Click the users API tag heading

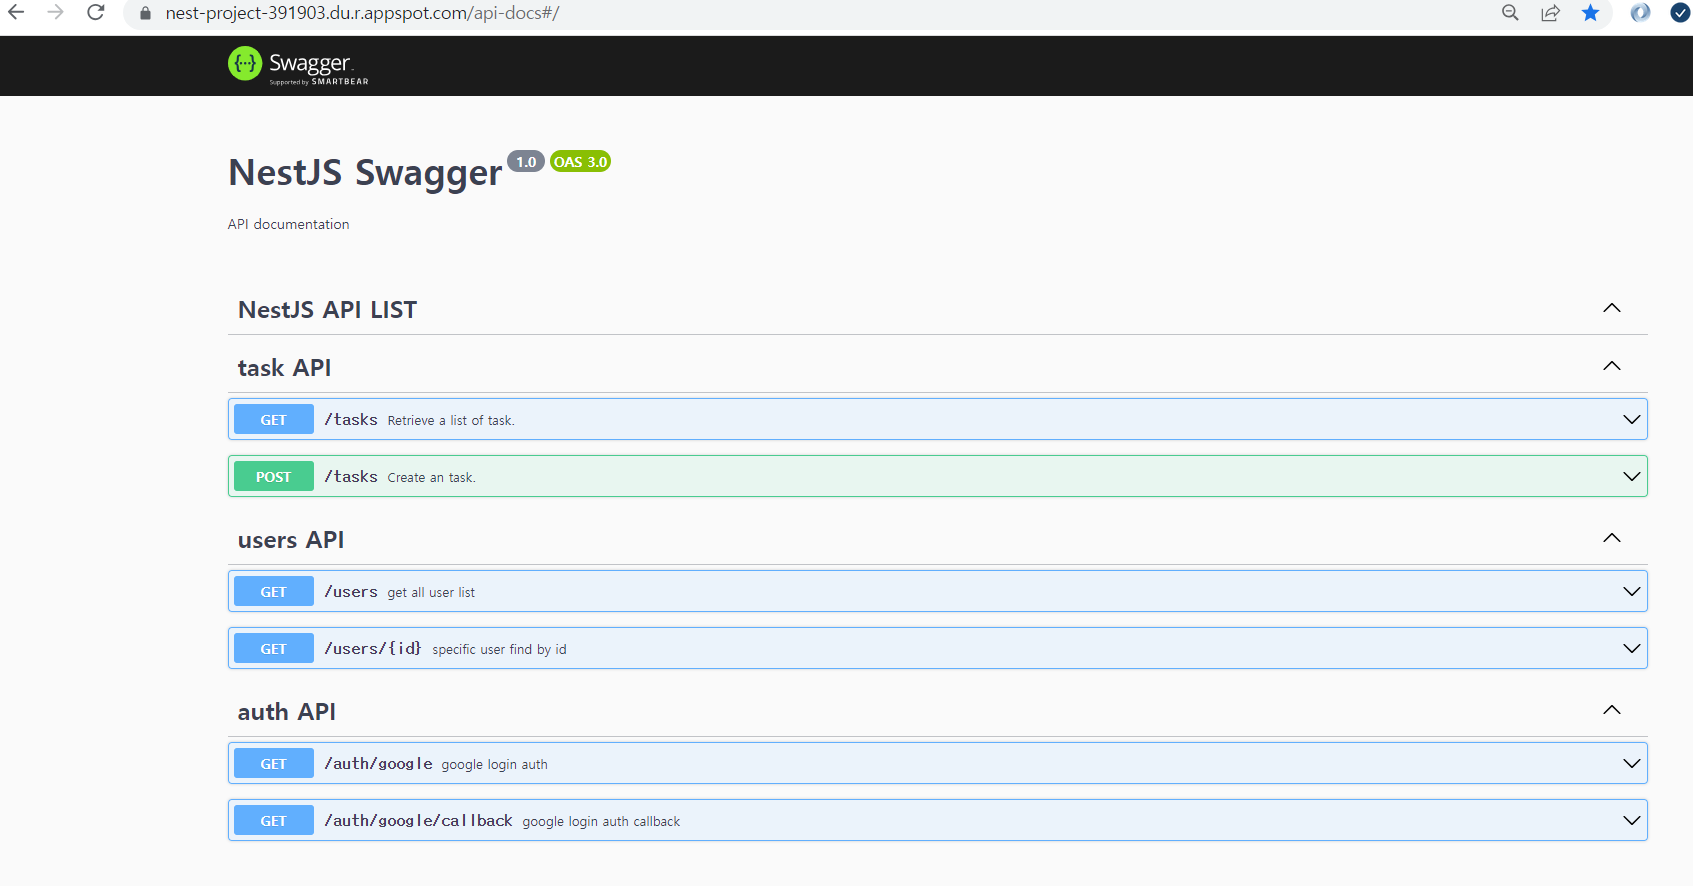[x=291, y=540]
